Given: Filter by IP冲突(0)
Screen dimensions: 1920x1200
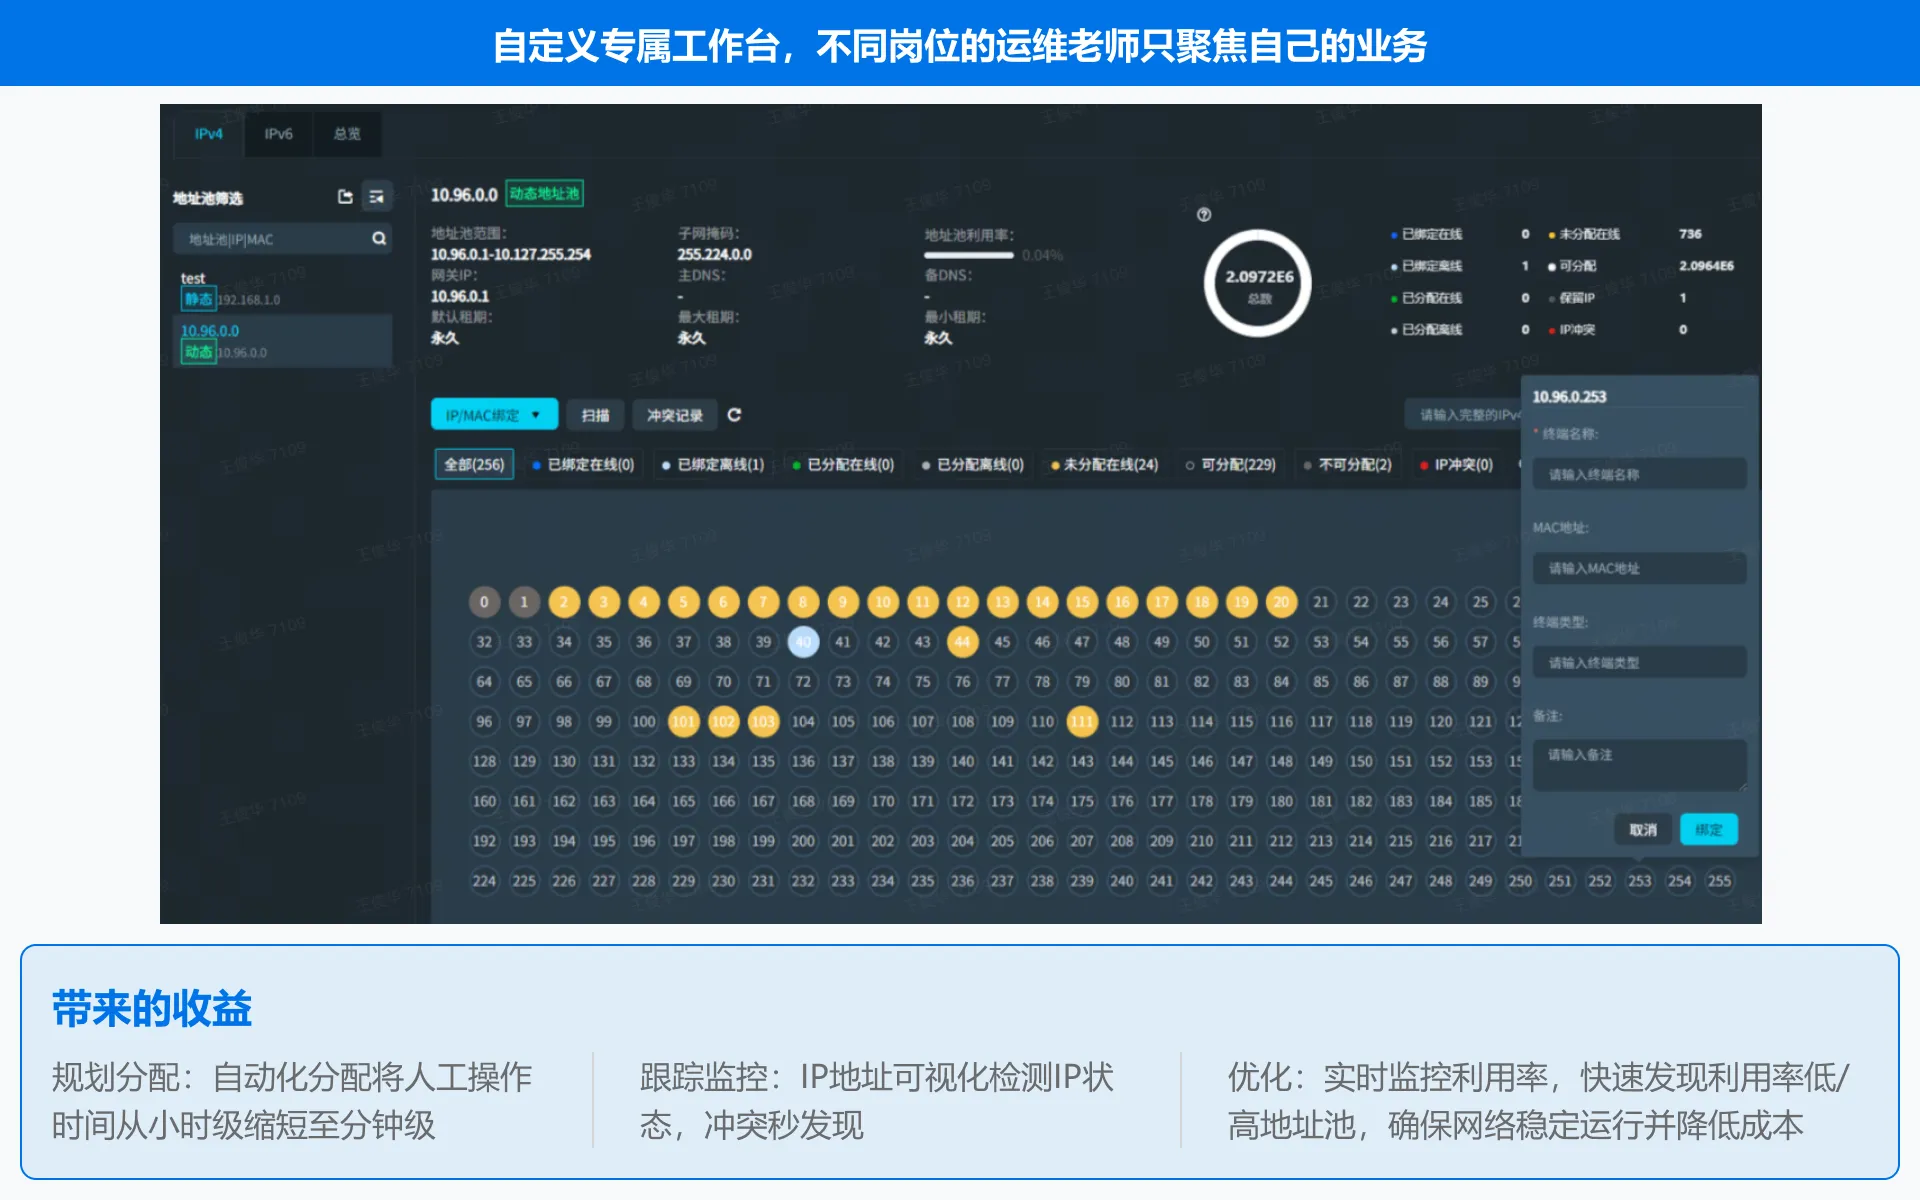Looking at the screenshot, I should [1456, 465].
